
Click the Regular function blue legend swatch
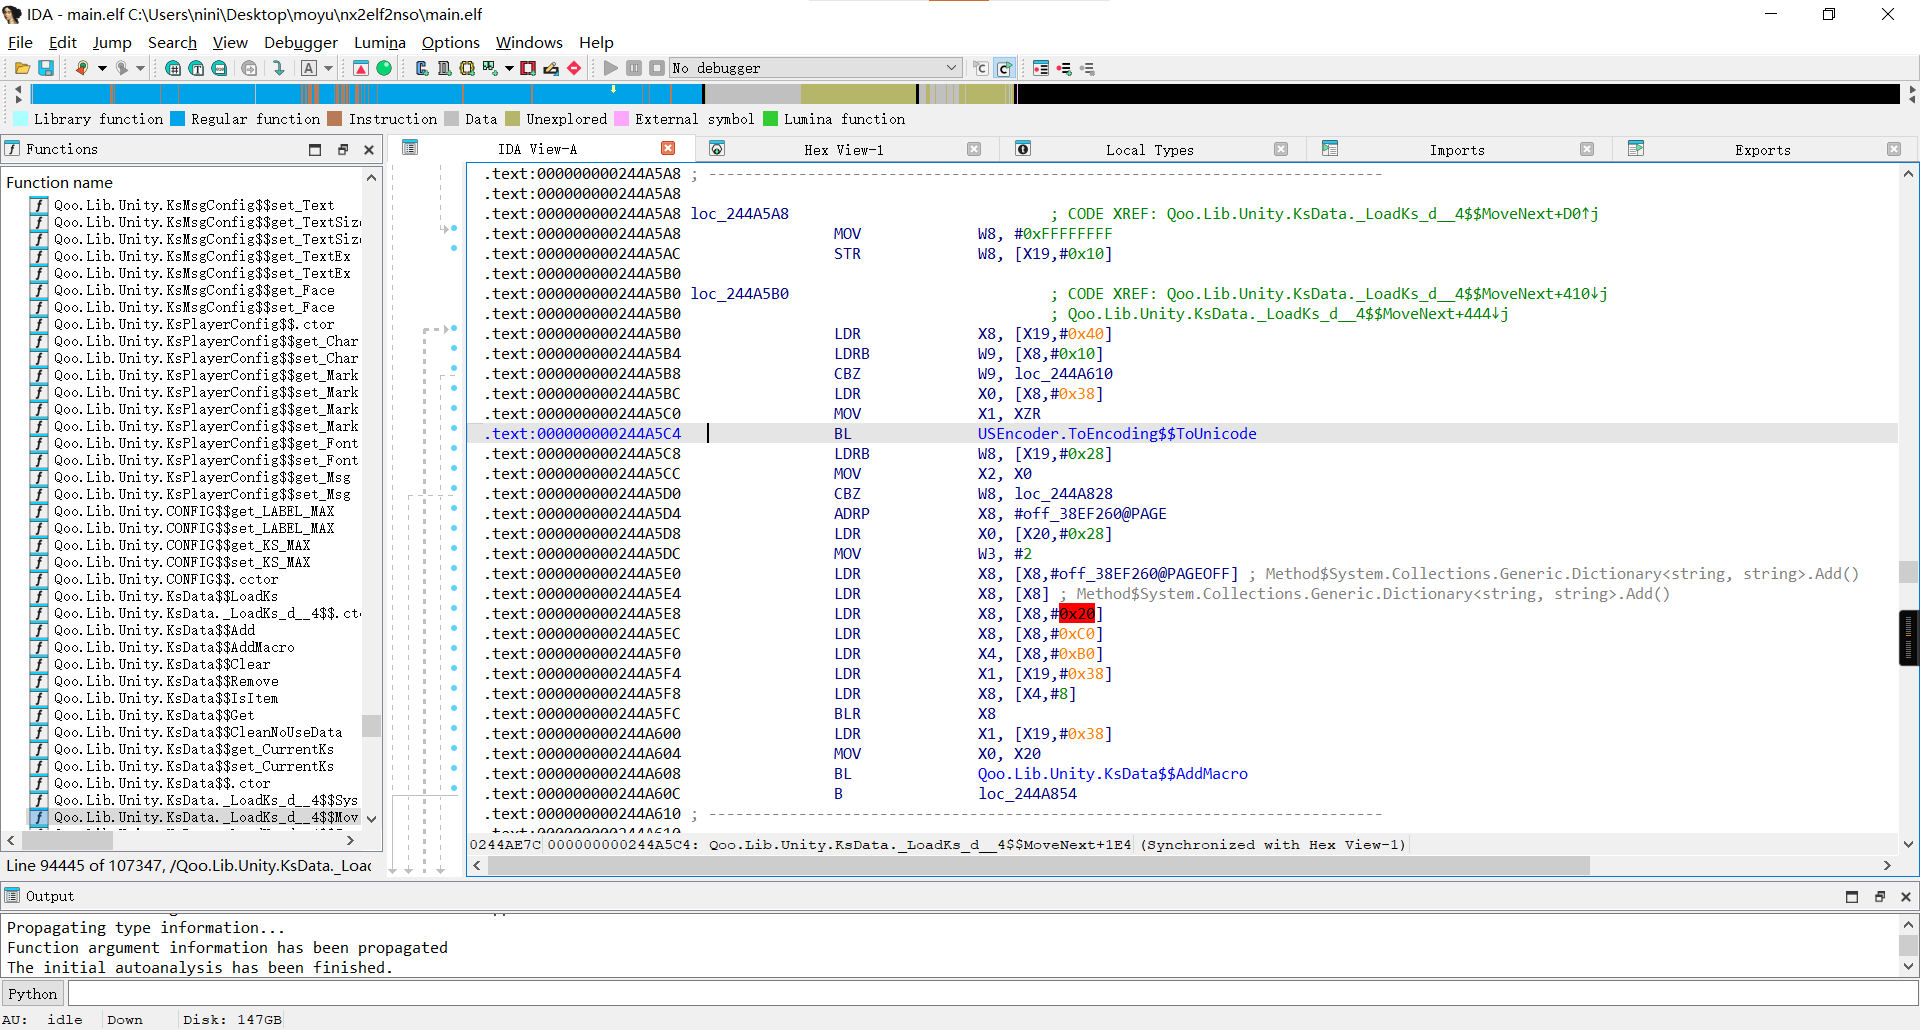(177, 118)
